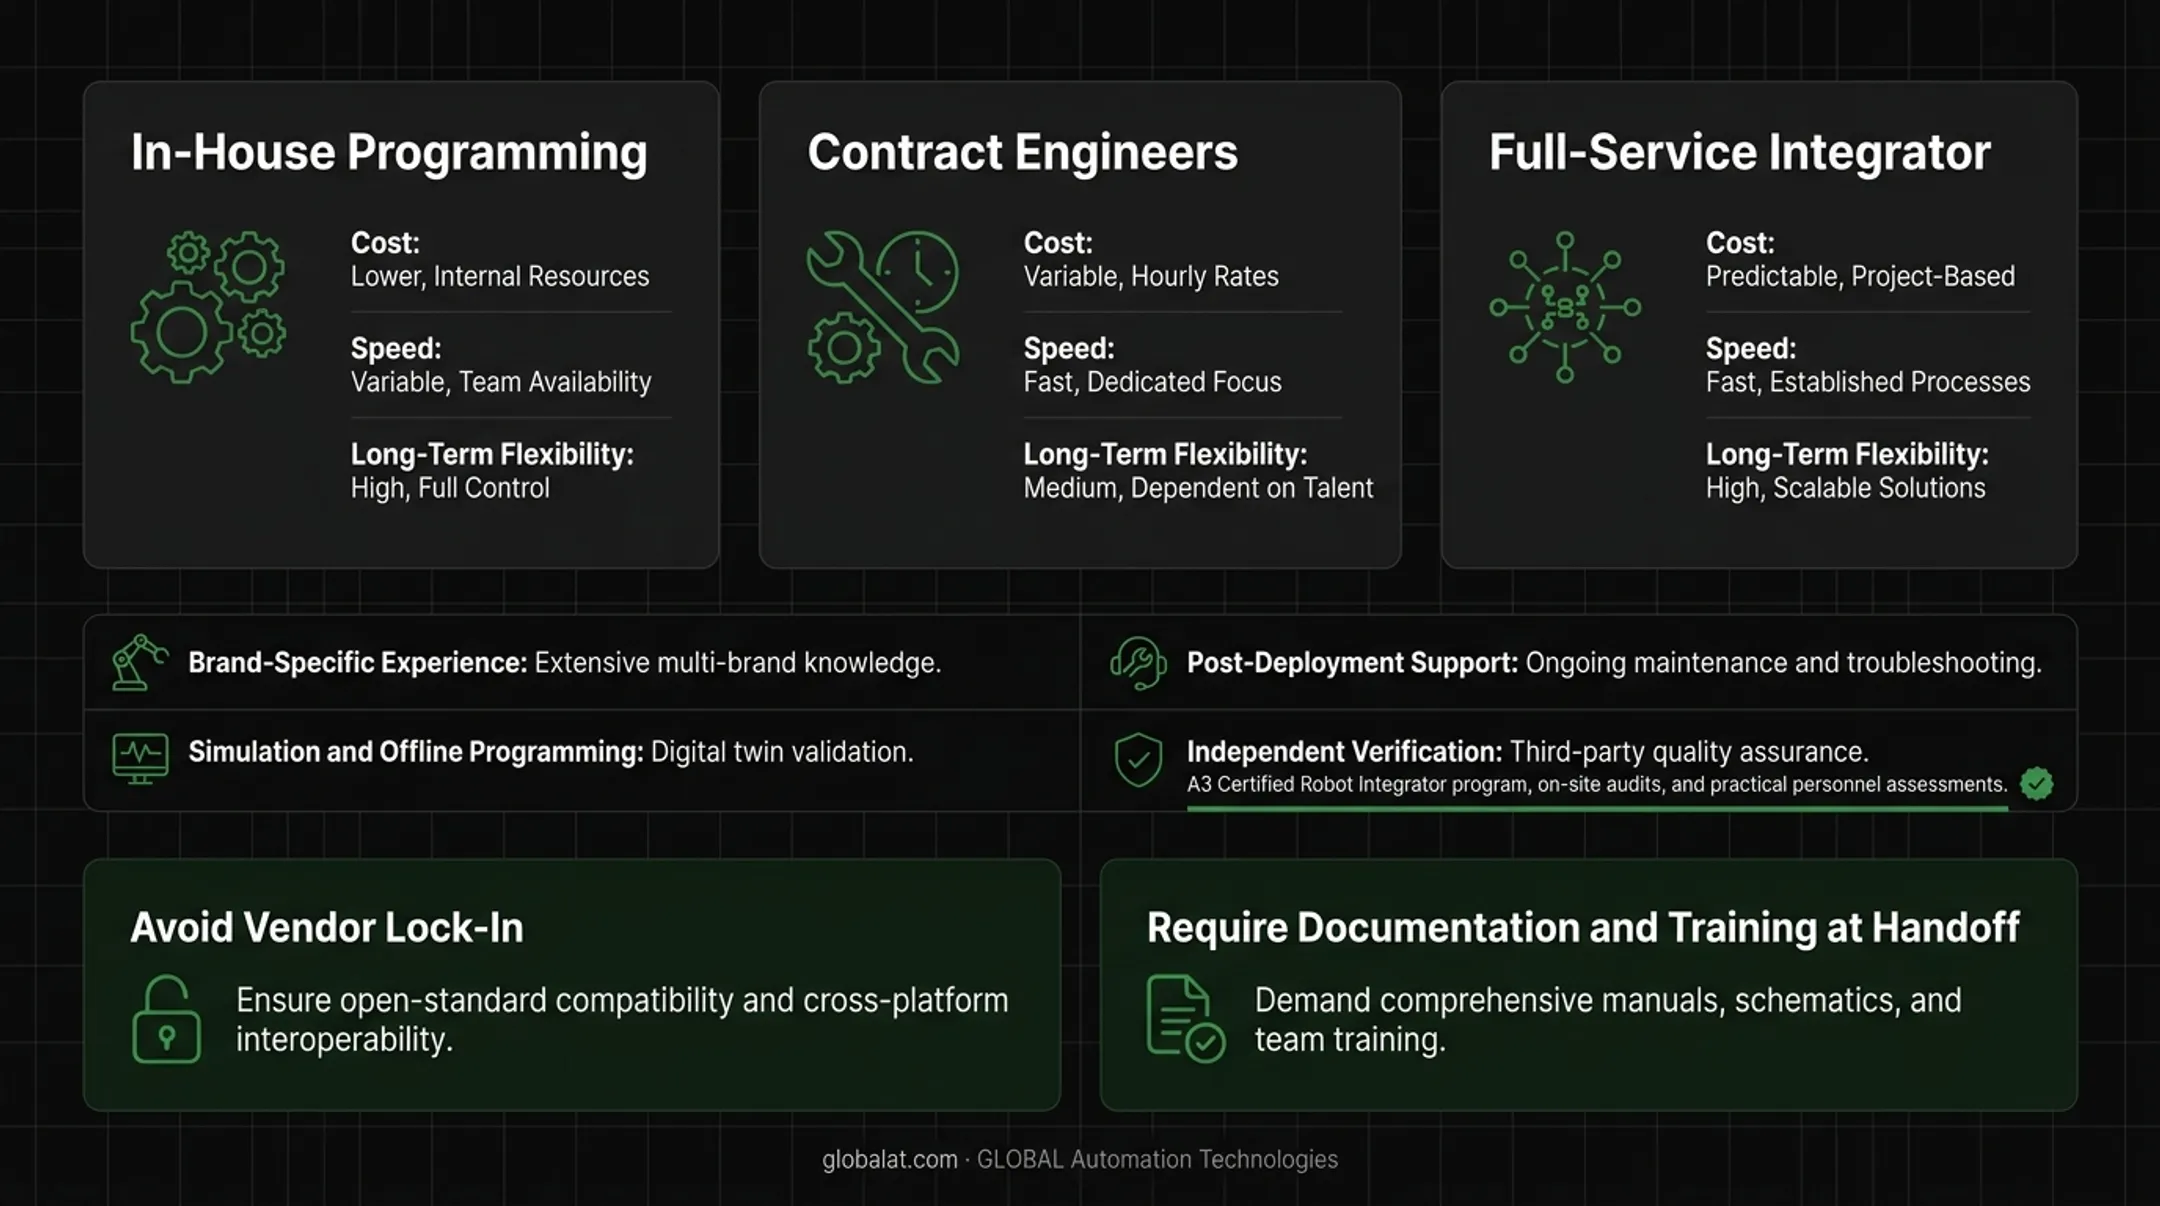The width and height of the screenshot is (2160, 1206).
Task: Click 'High, Scalable Solutions' flexibility text
Action: point(1845,488)
